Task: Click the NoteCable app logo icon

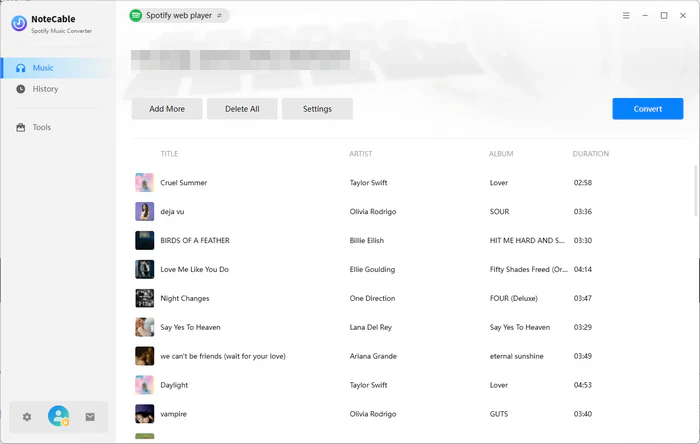Action: pos(19,23)
